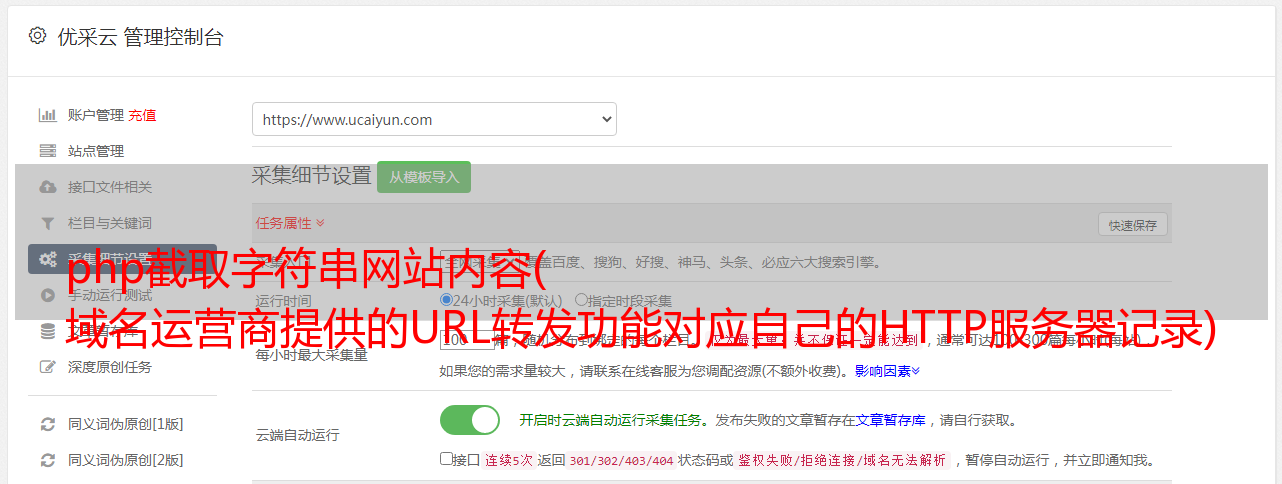Open 站点管理 in the sidebar
1282x484 pixels.
pyautogui.click(x=96, y=151)
